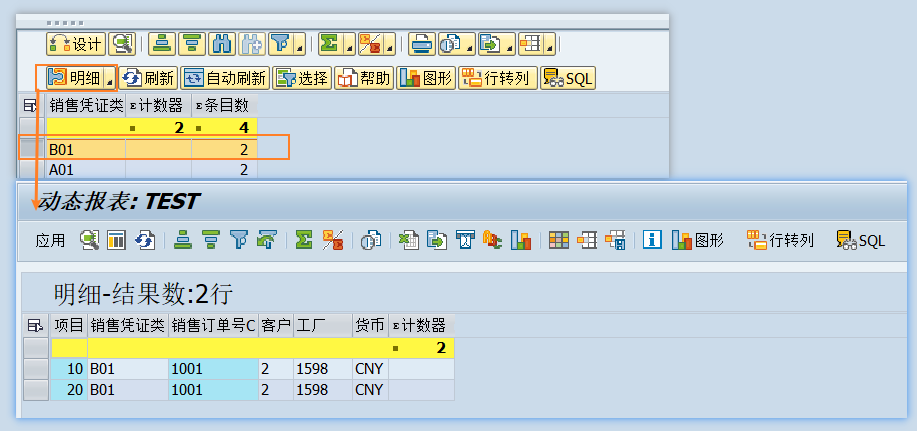Screen dimensions: 917x431
Task: Click the subtotals icon in upper toolbar
Action: click(370, 44)
